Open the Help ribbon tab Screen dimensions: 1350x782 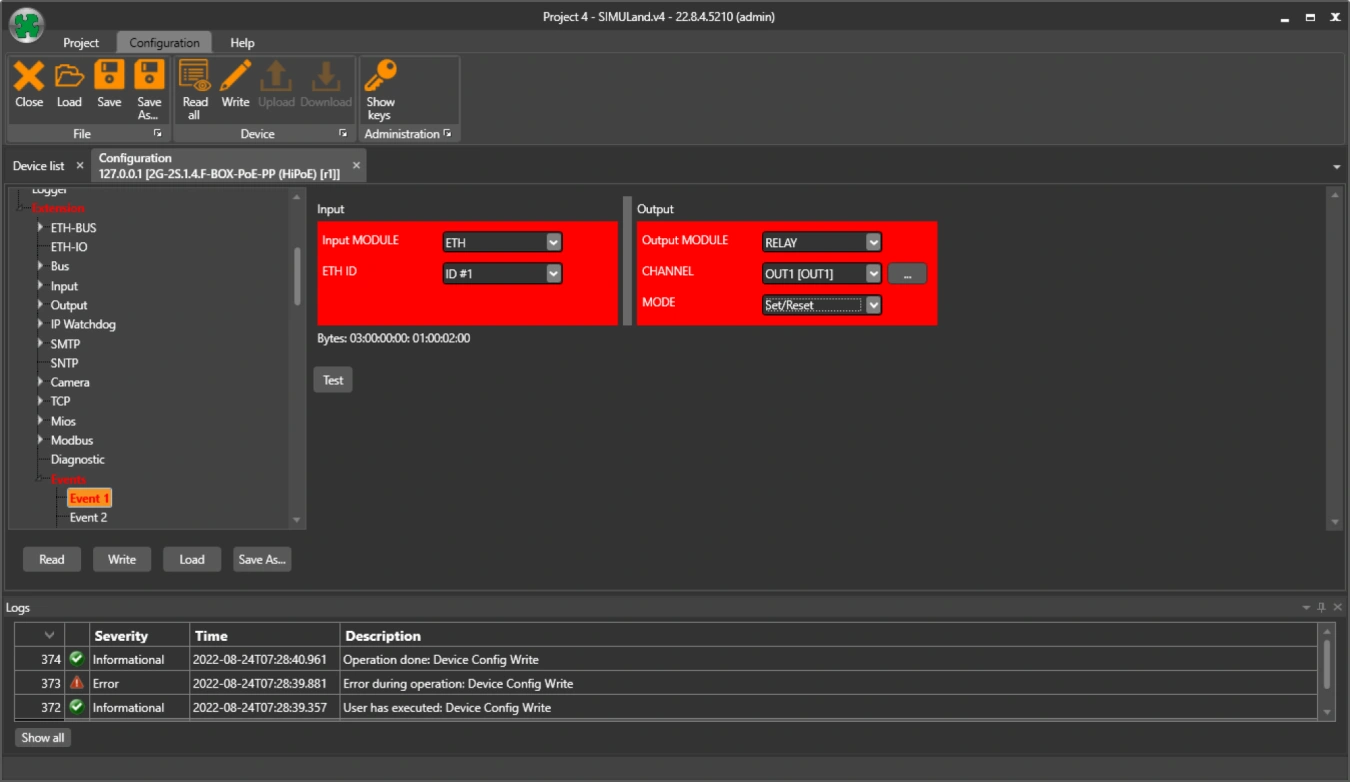pyautogui.click(x=242, y=43)
